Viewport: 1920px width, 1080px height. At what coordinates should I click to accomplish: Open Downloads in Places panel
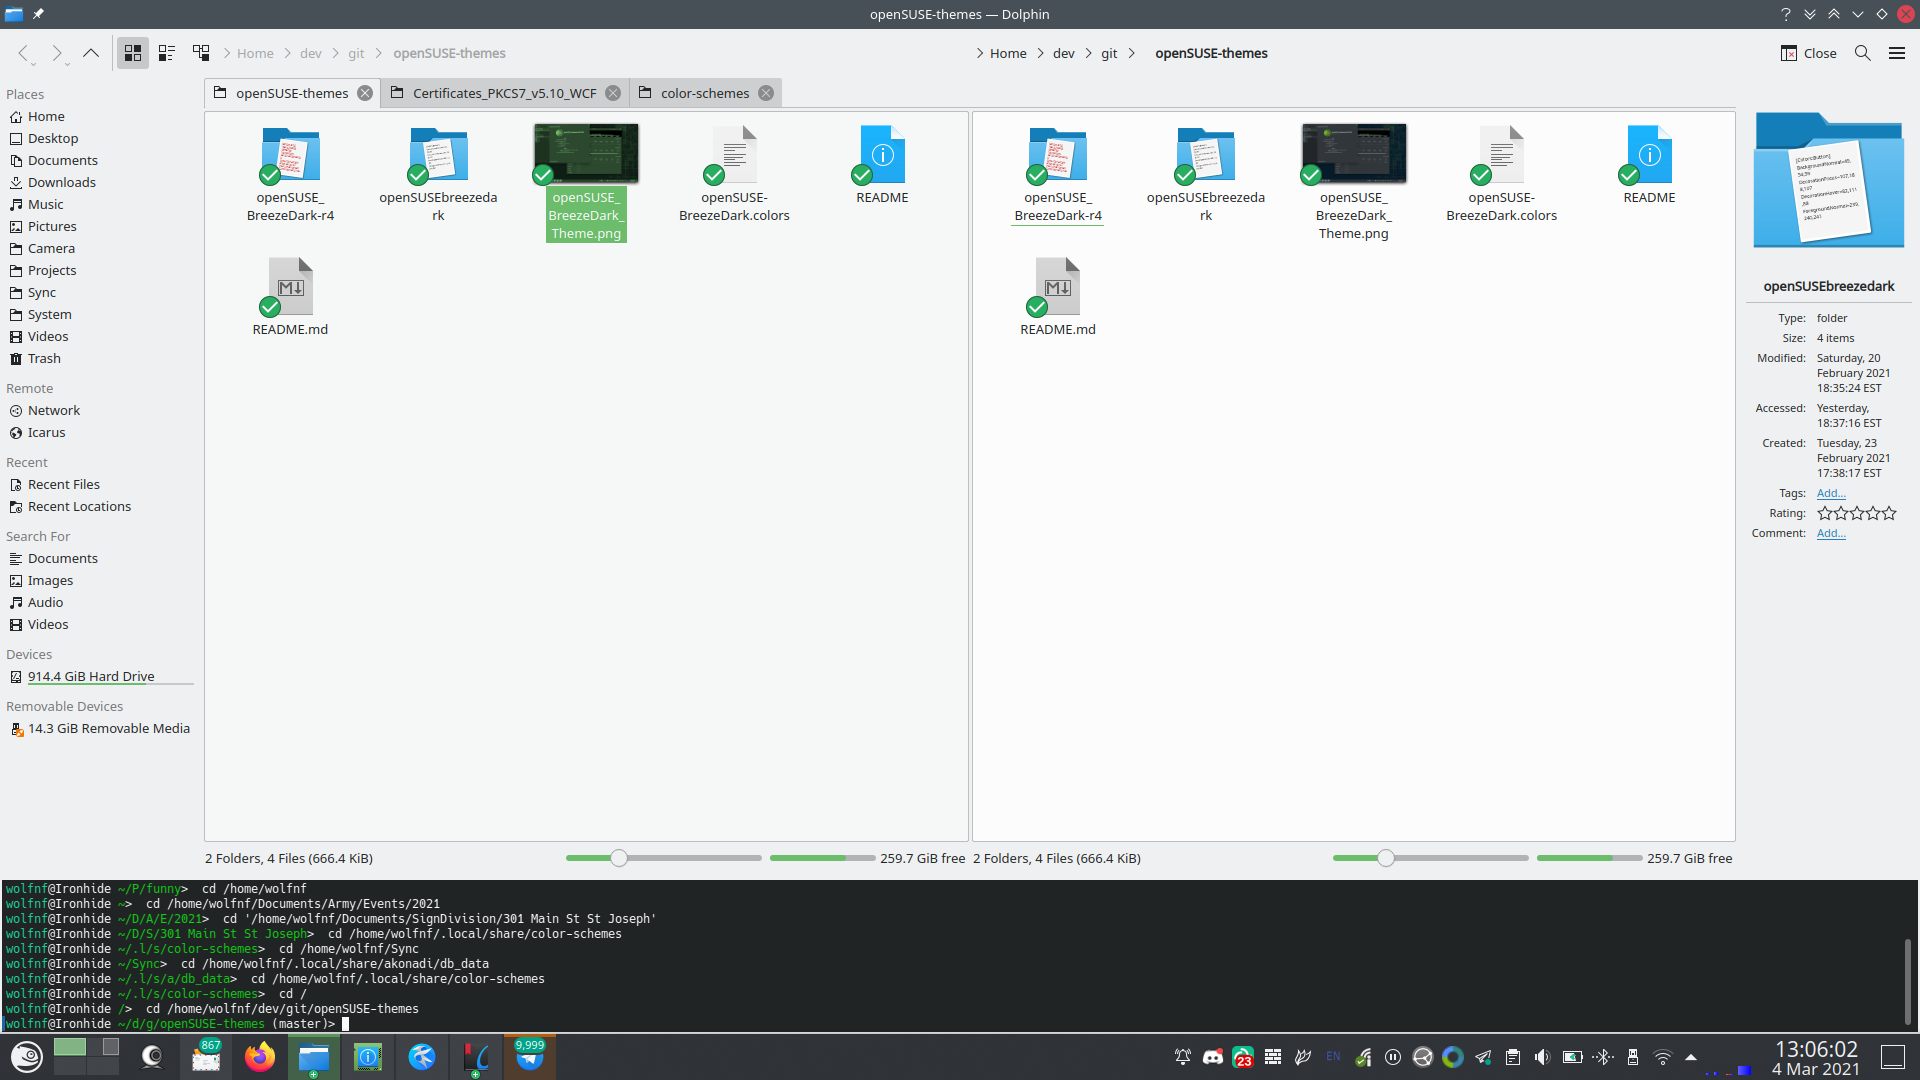tap(62, 182)
